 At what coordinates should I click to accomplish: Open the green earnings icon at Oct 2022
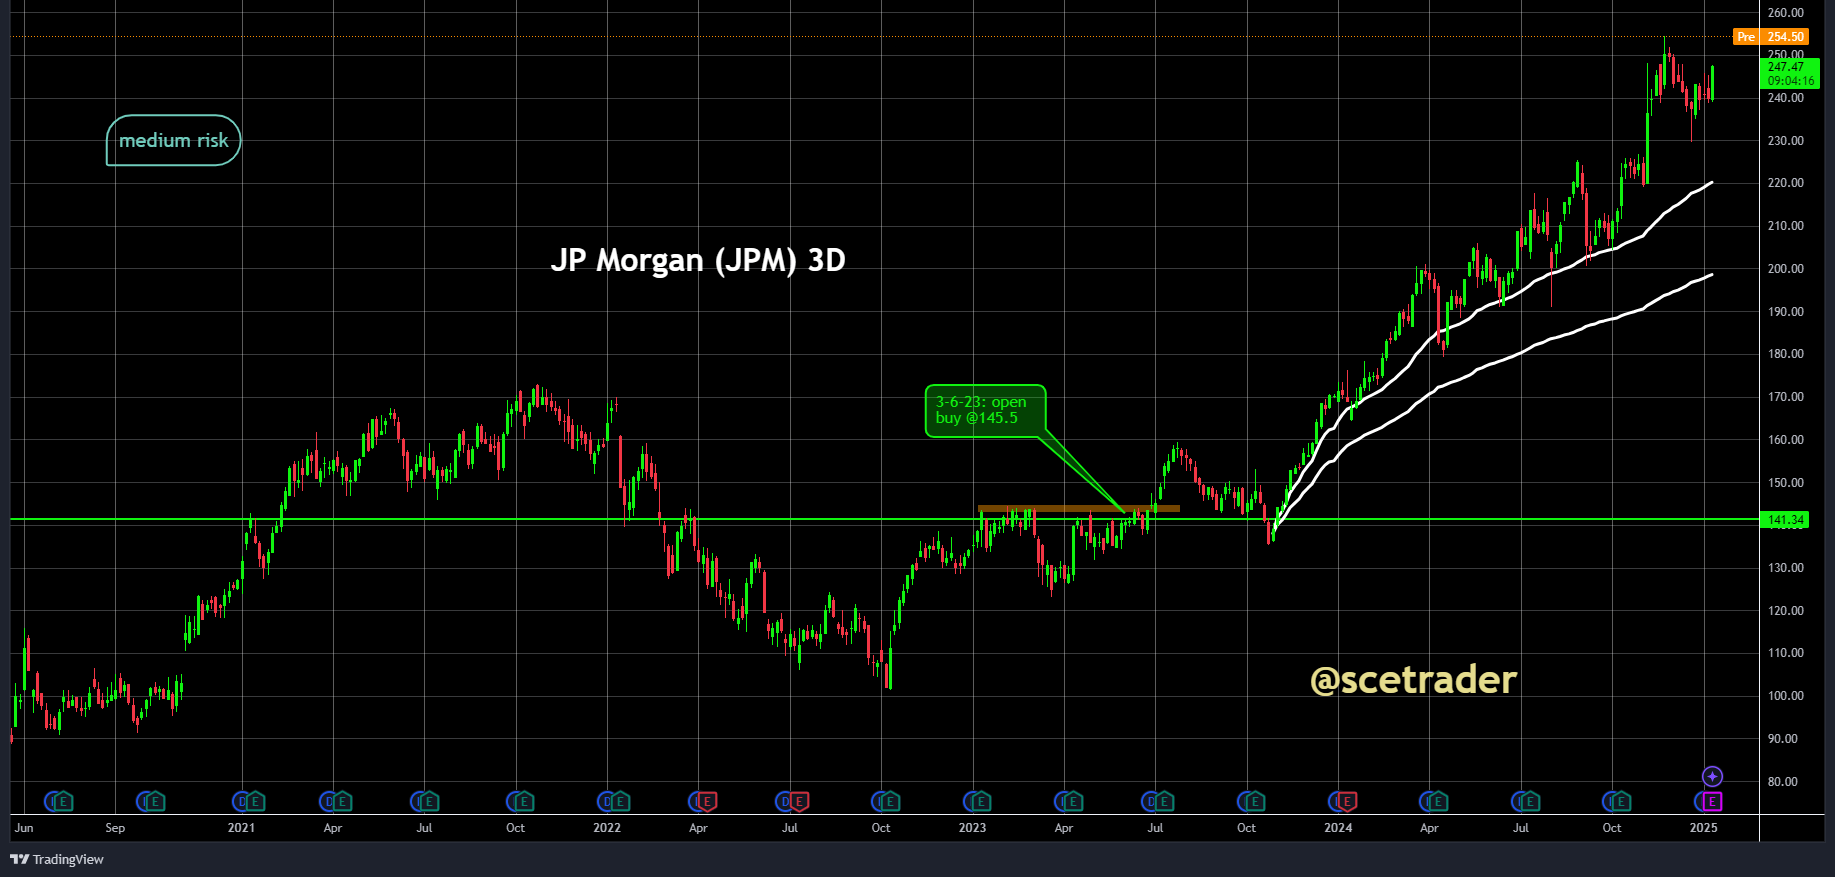[x=889, y=801]
